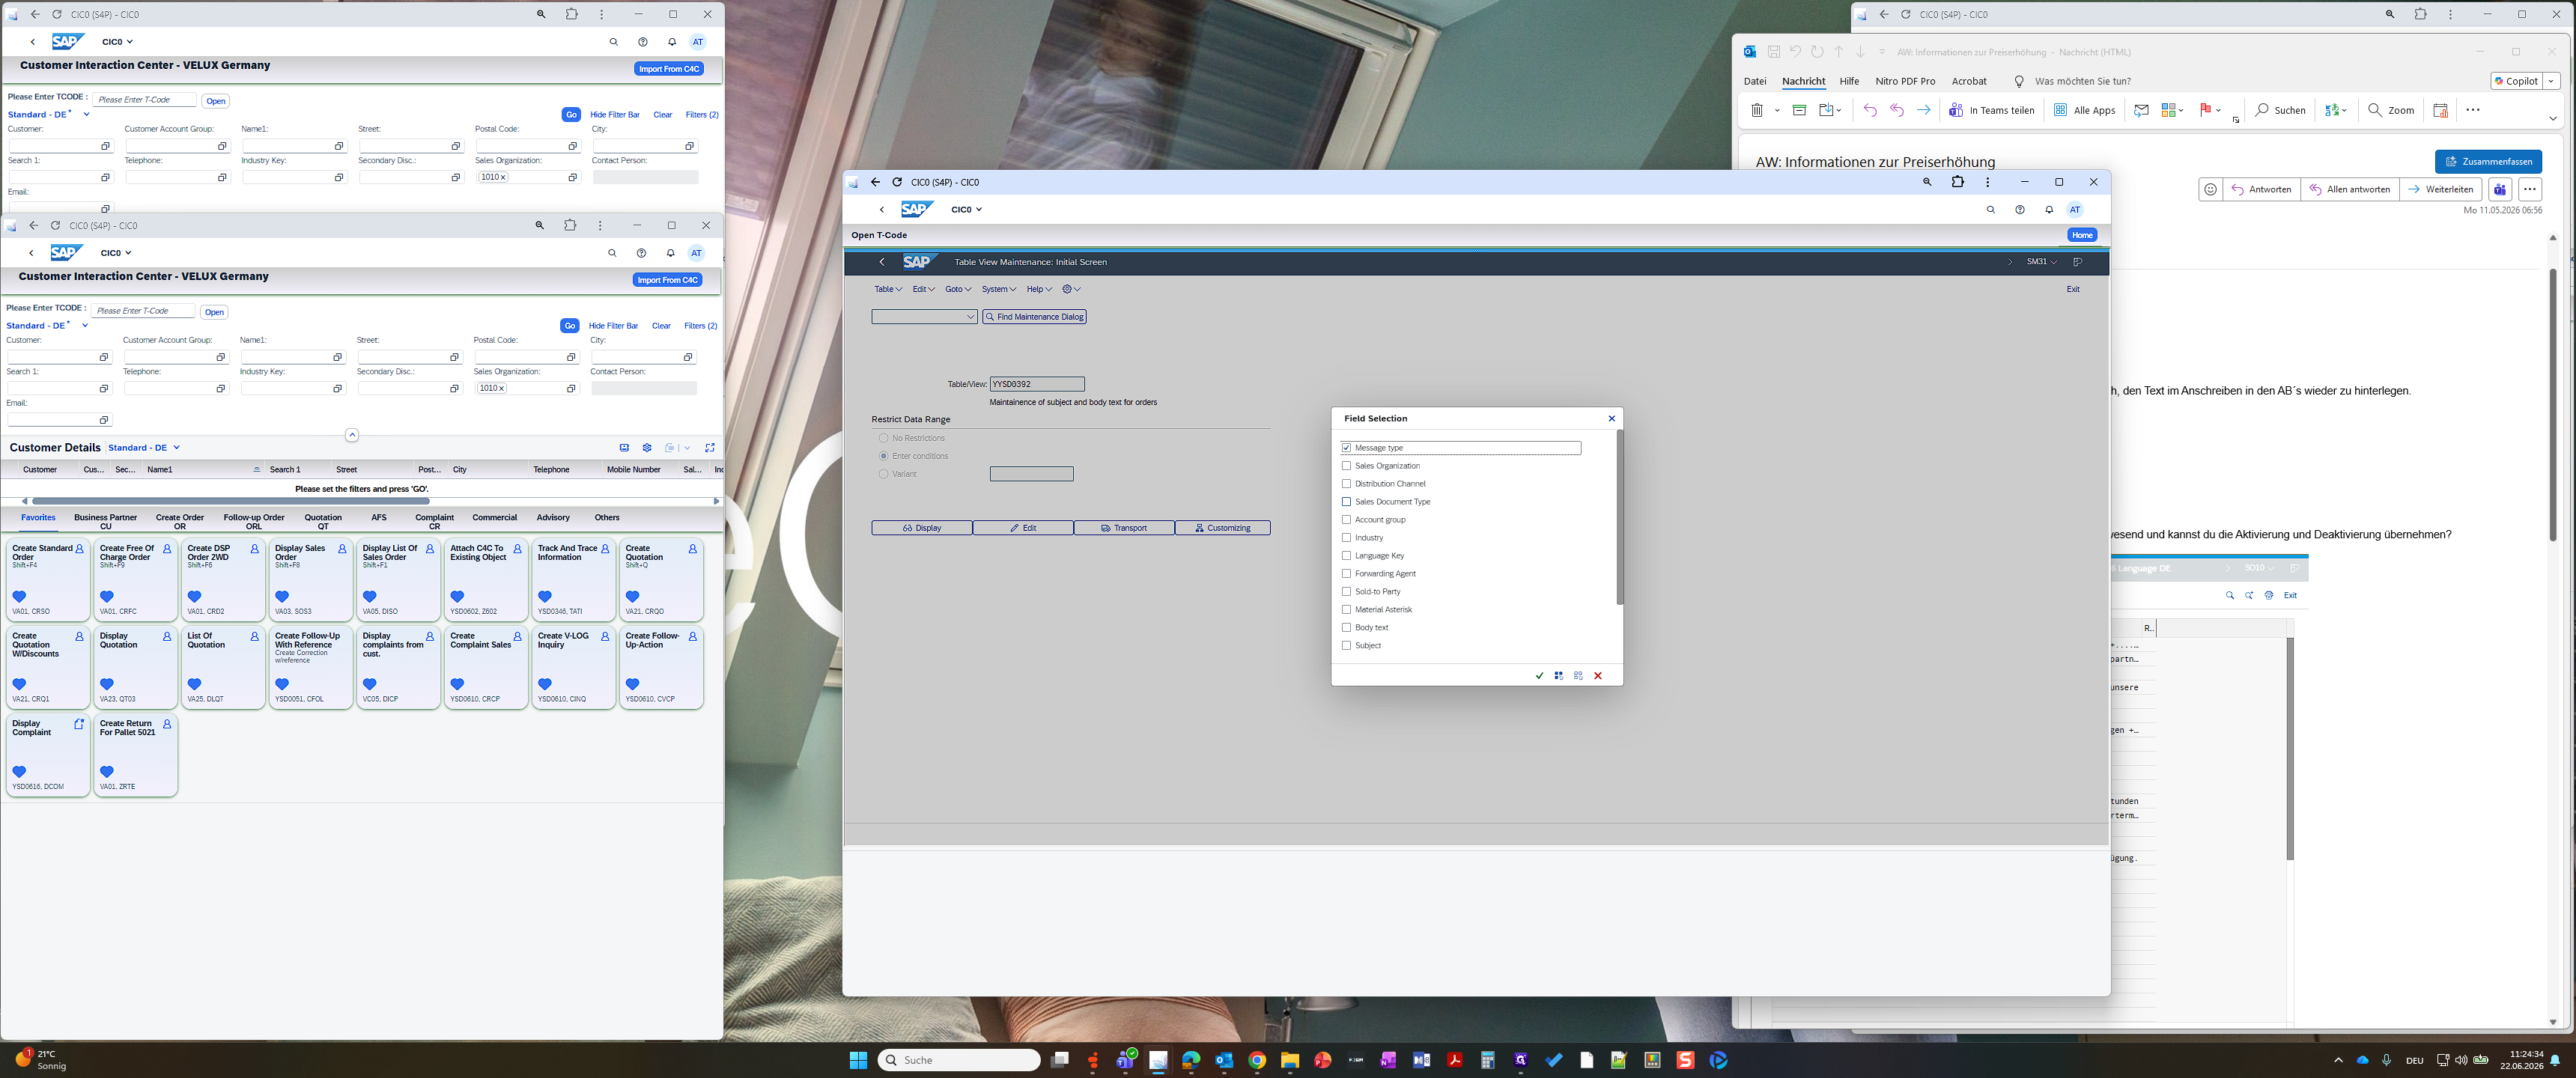This screenshot has height=1078, width=2576.
Task: Select the Variant radio button
Action: click(x=883, y=474)
